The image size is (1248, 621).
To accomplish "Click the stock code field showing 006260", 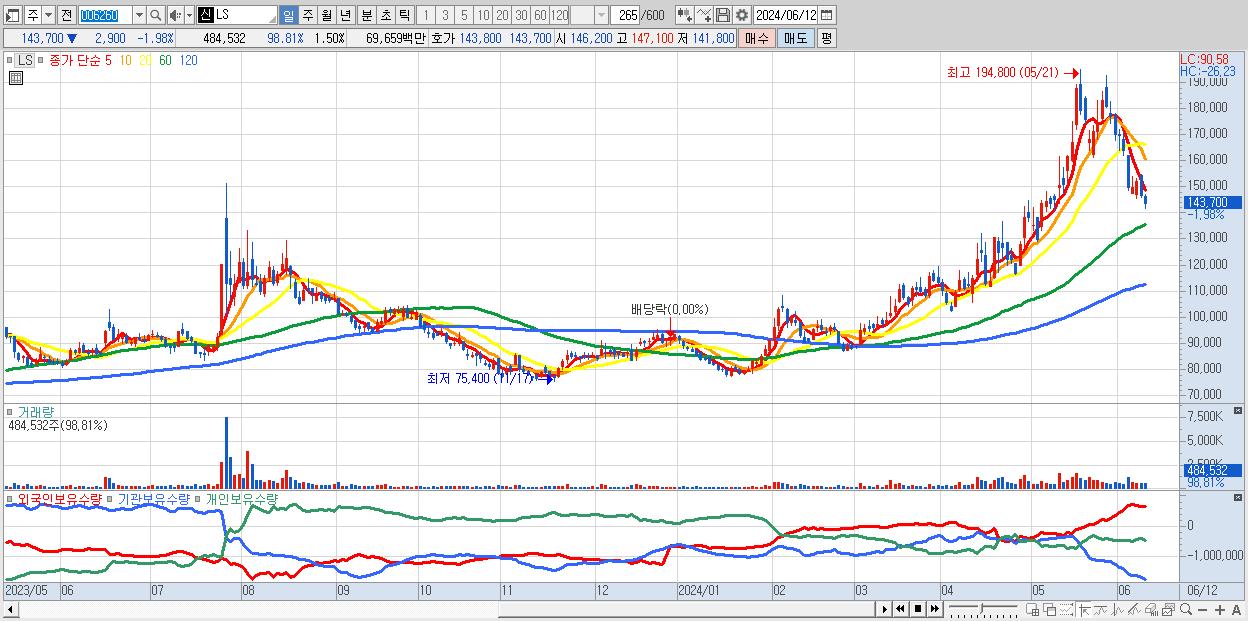I will [x=105, y=15].
